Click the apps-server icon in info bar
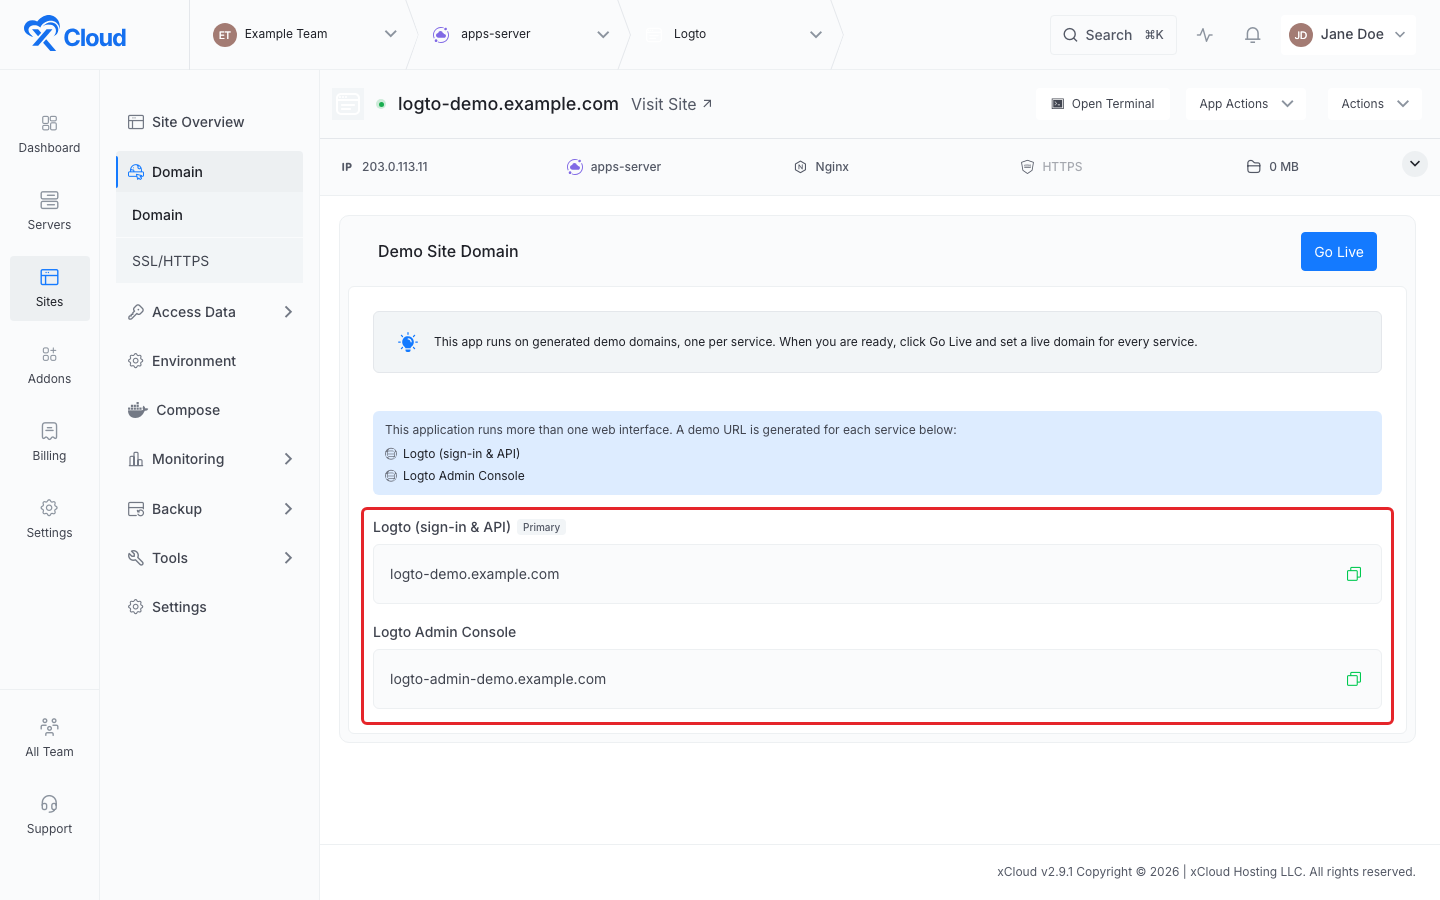The image size is (1440, 900). 575,167
